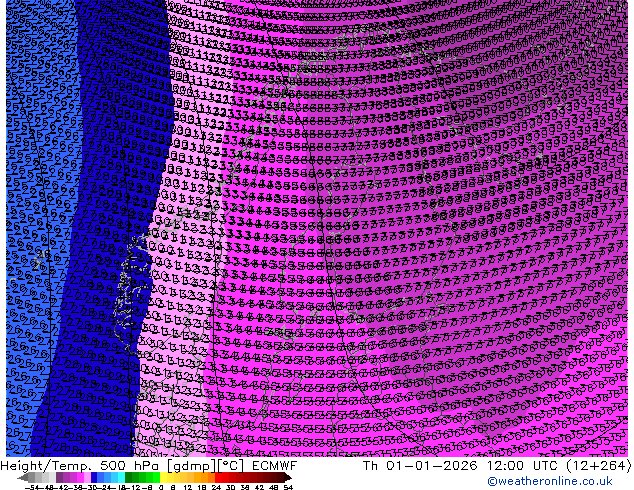Click the (12+264) forecast hour label

pos(599,466)
